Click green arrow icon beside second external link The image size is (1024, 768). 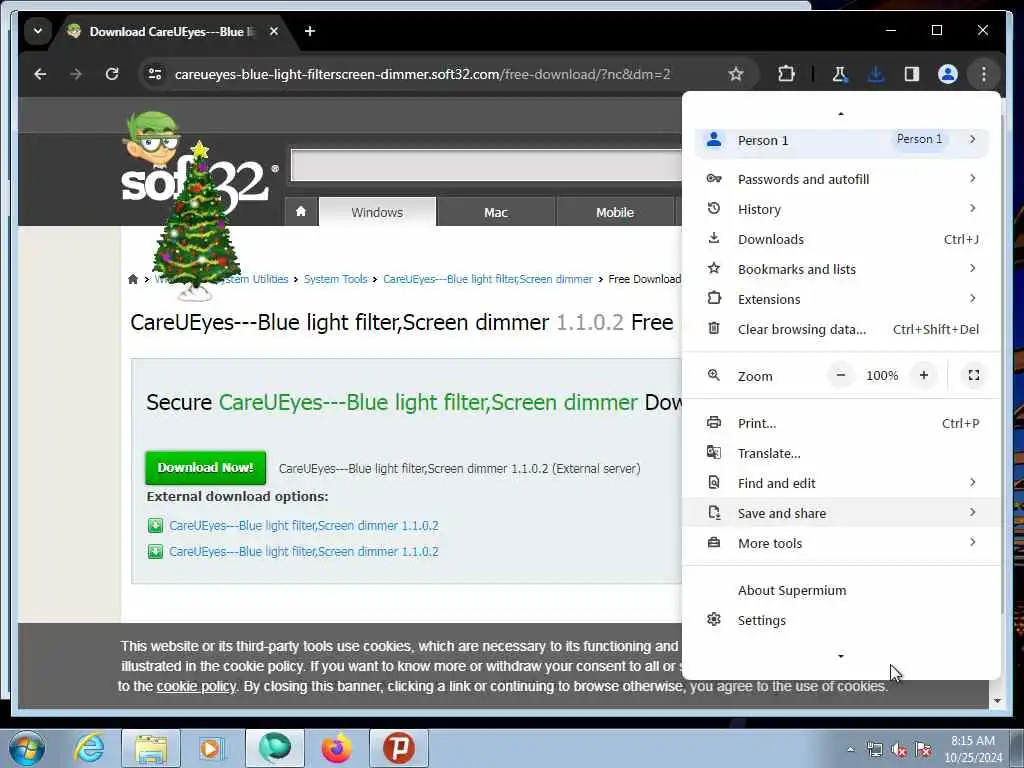pos(155,552)
